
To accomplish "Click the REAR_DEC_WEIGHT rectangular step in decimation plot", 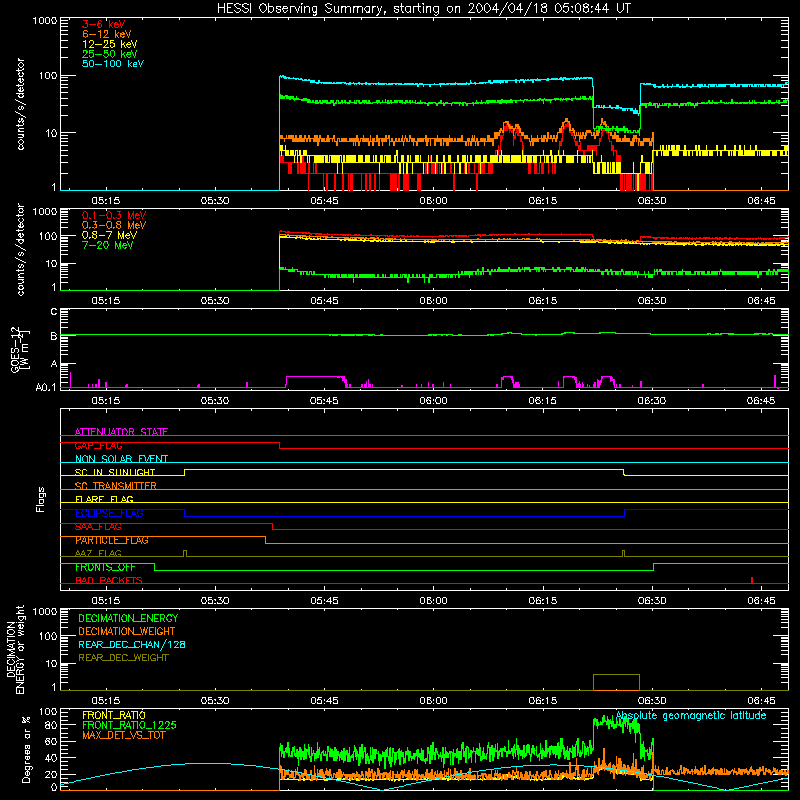I will click(616, 682).
